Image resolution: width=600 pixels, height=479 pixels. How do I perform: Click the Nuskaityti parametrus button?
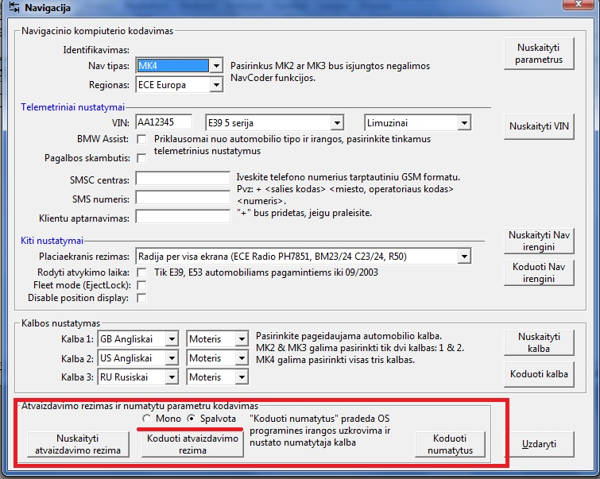[x=540, y=53]
